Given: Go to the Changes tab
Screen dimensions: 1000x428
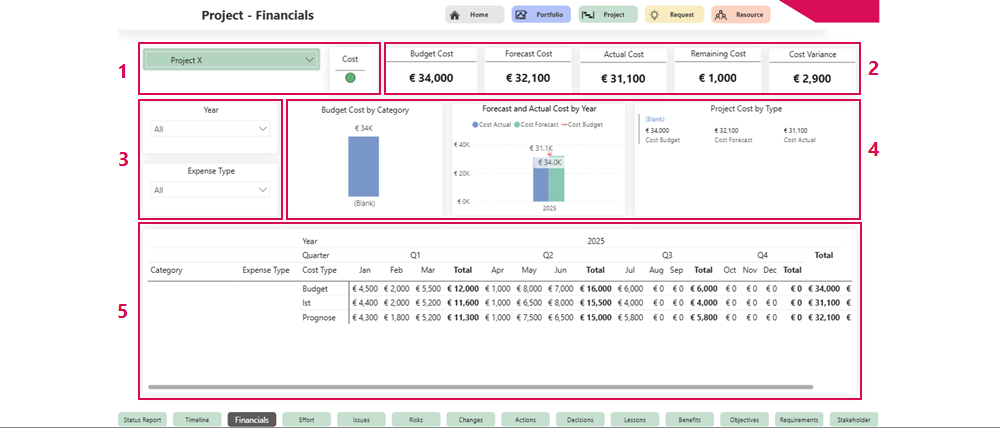Looking at the screenshot, I should coord(471,420).
